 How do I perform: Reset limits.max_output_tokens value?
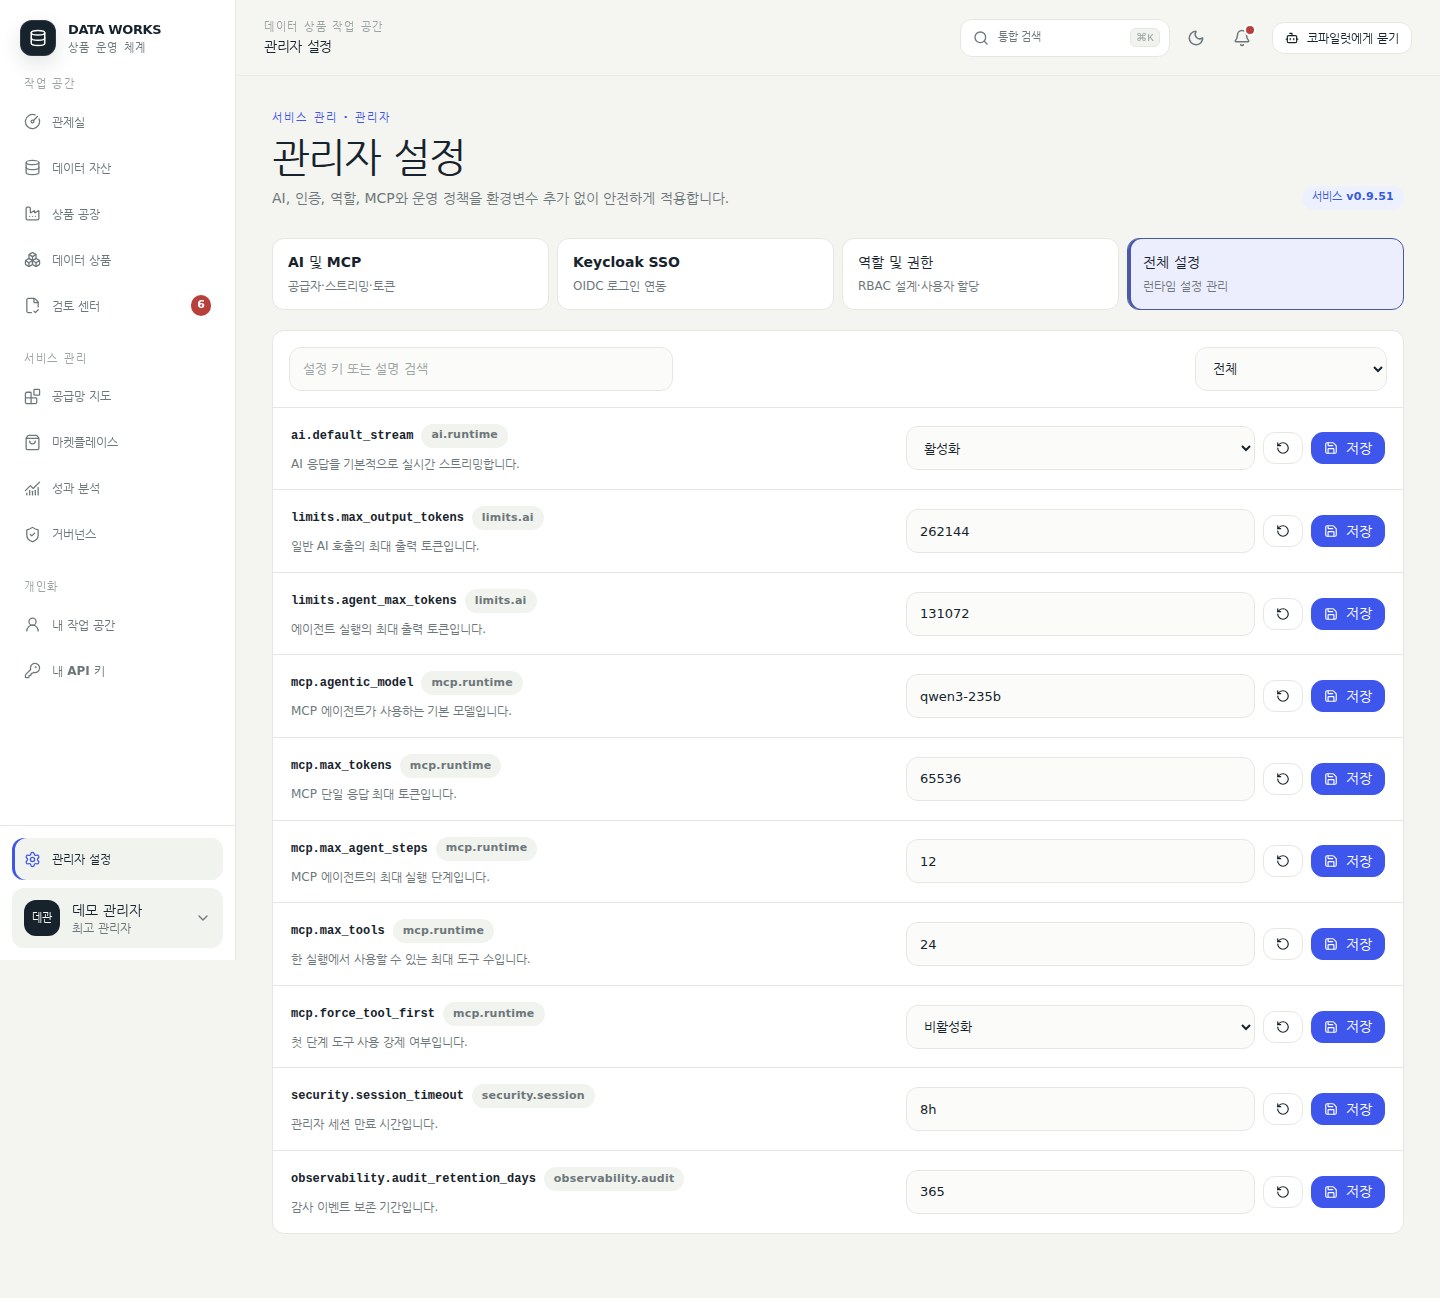coord(1283,531)
